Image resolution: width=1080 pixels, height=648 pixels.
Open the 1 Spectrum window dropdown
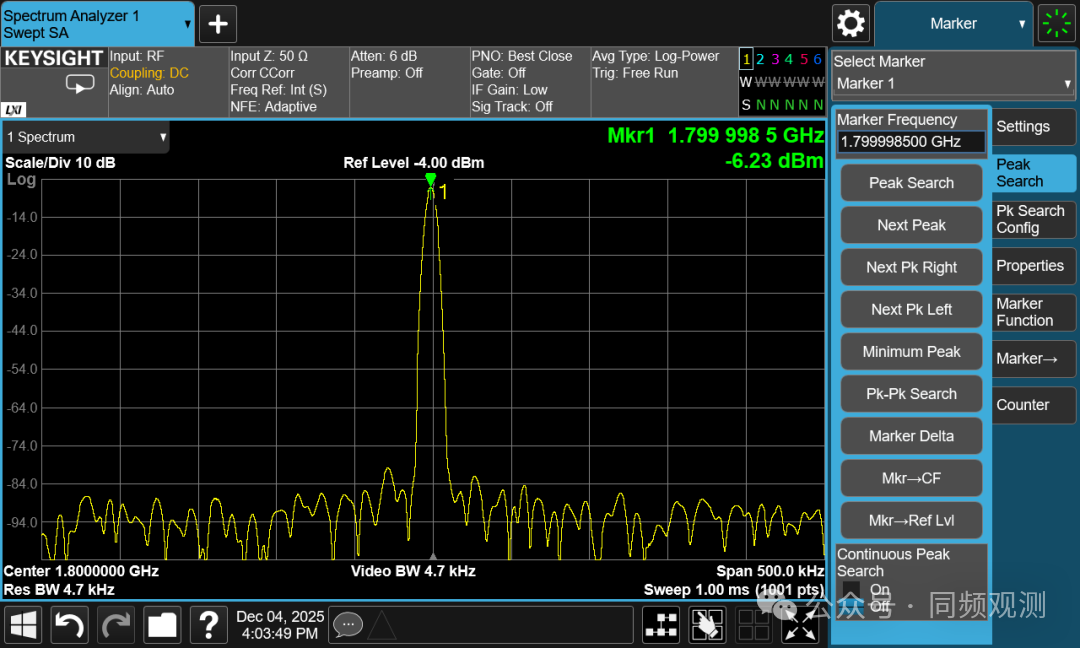pyautogui.click(x=86, y=137)
